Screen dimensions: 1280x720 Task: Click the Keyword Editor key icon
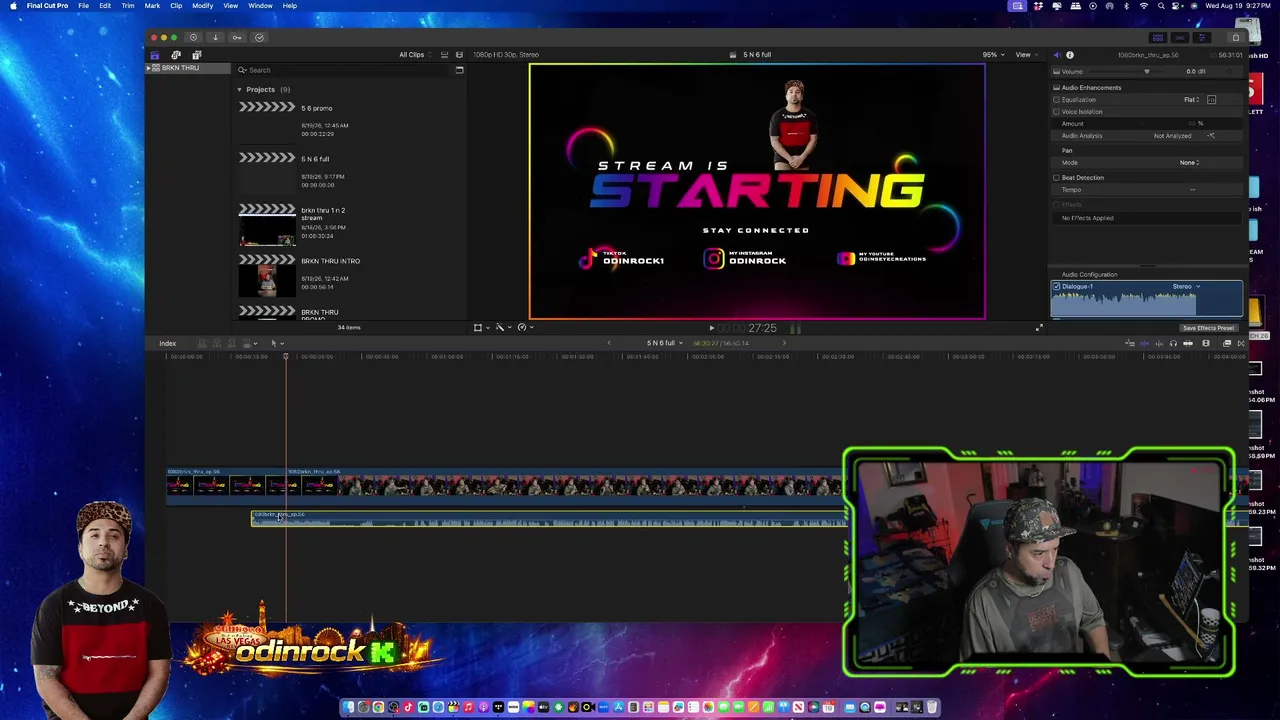(x=237, y=38)
